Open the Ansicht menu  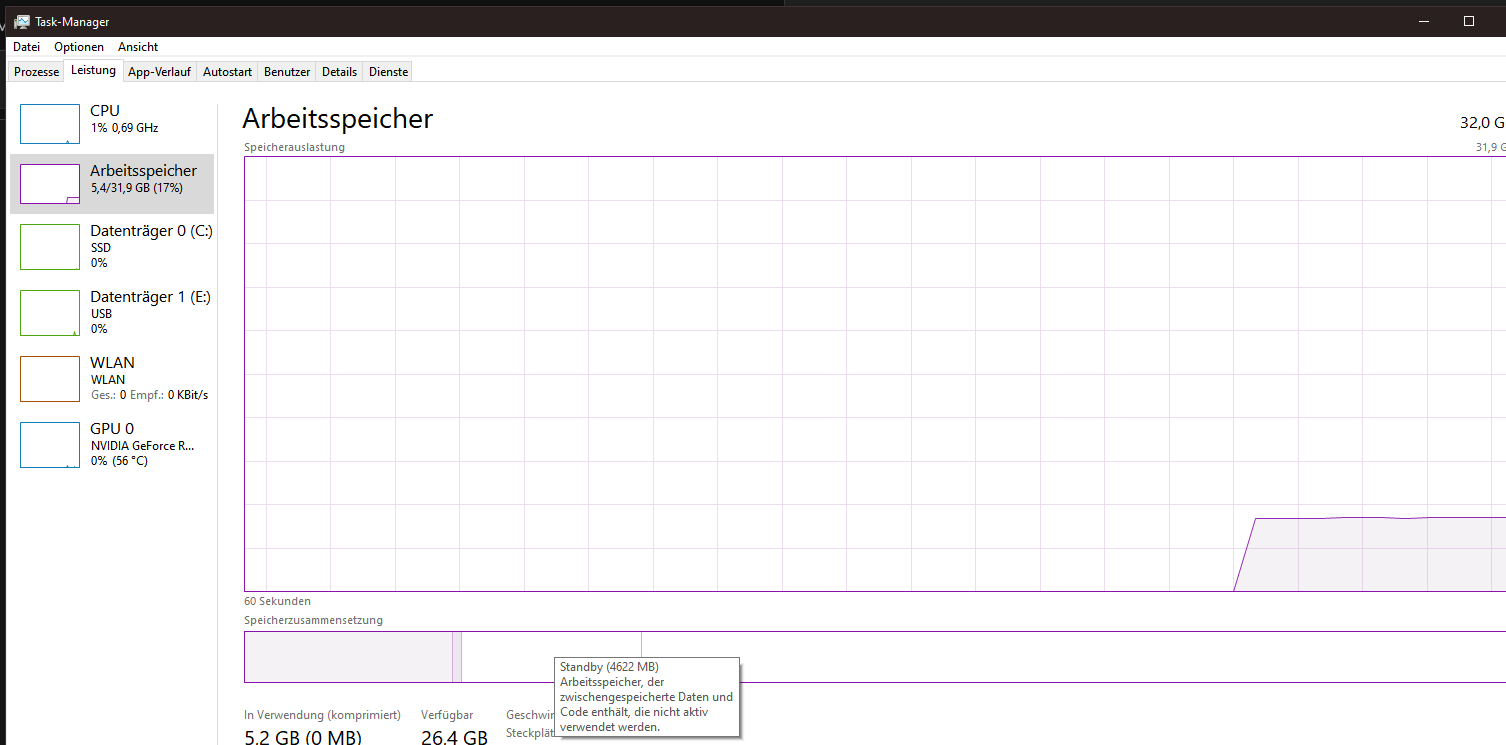(137, 46)
